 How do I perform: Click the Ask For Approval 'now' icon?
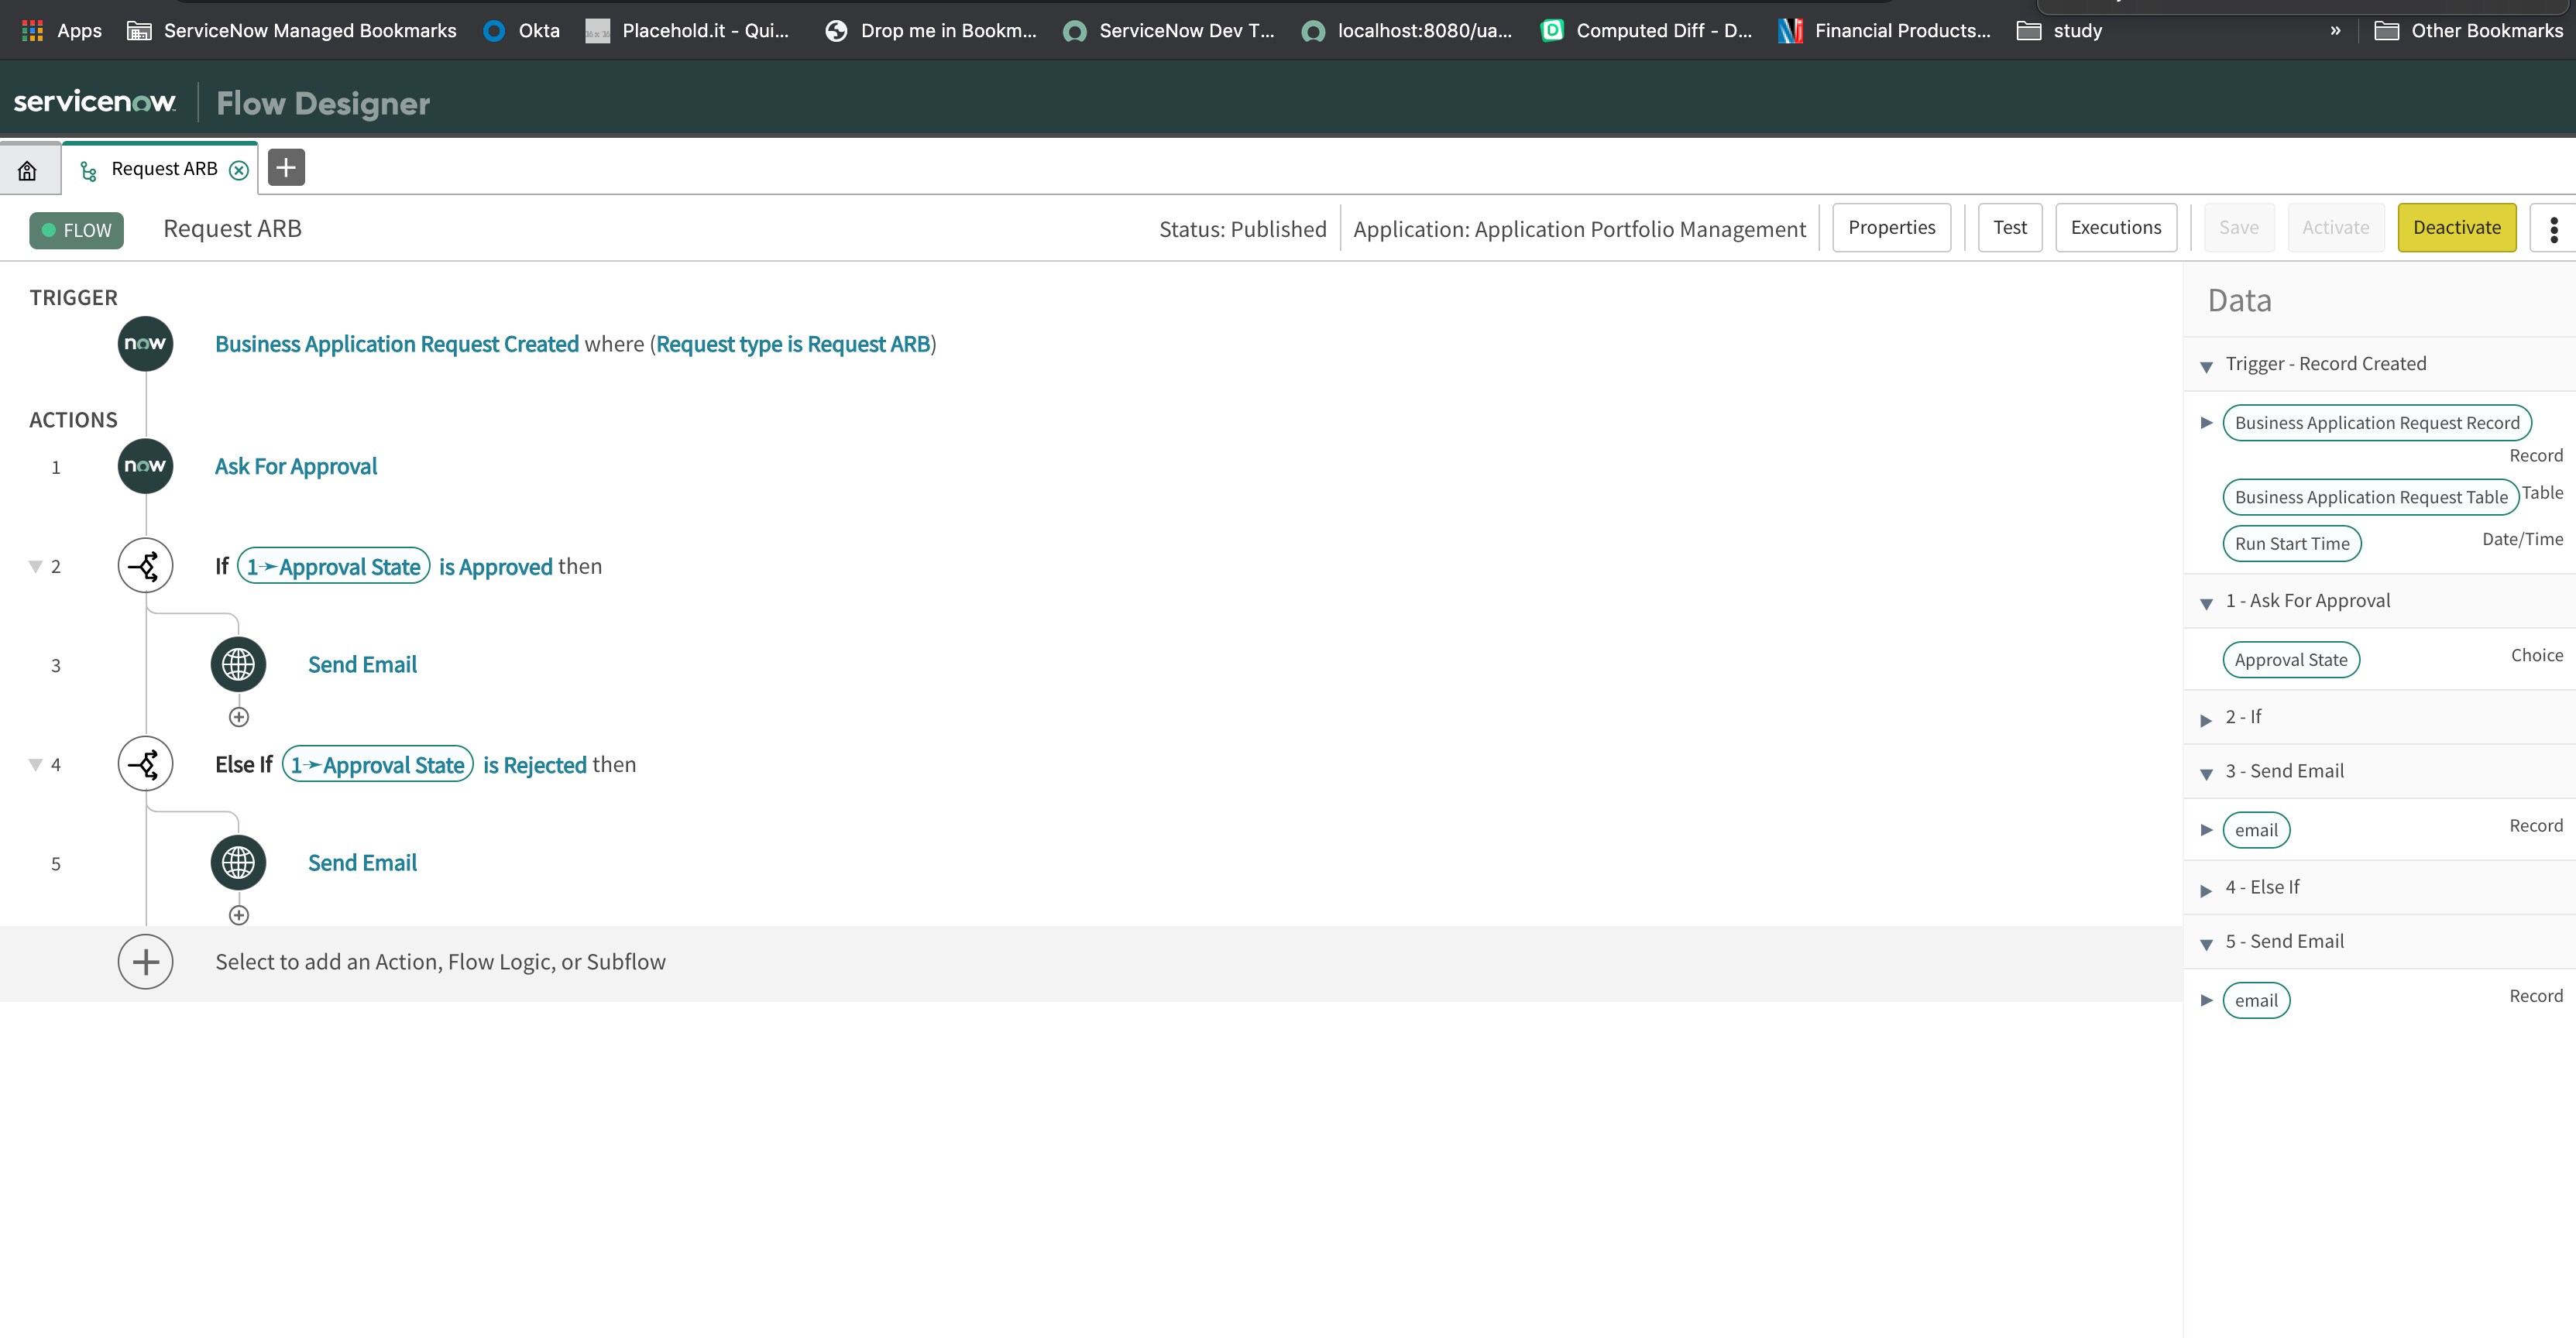(145, 466)
